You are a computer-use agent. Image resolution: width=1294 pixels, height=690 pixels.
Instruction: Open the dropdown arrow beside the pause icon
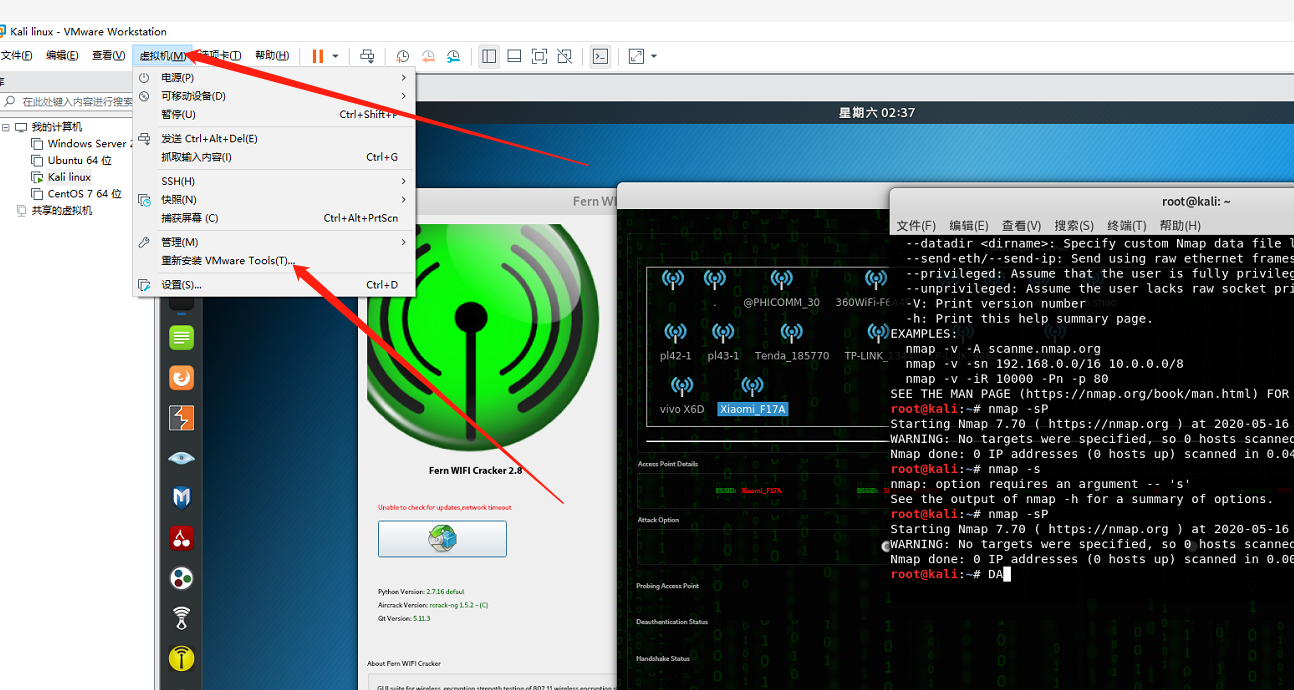335,56
